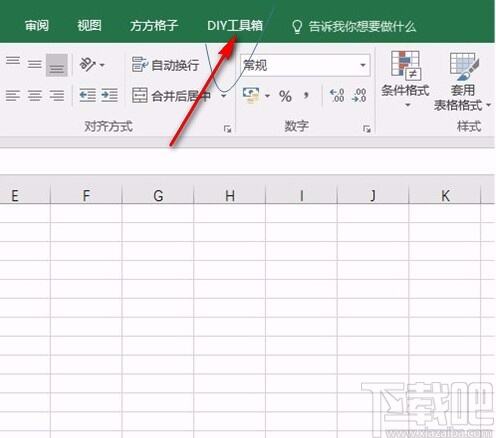Increase the indent level

click(x=109, y=95)
